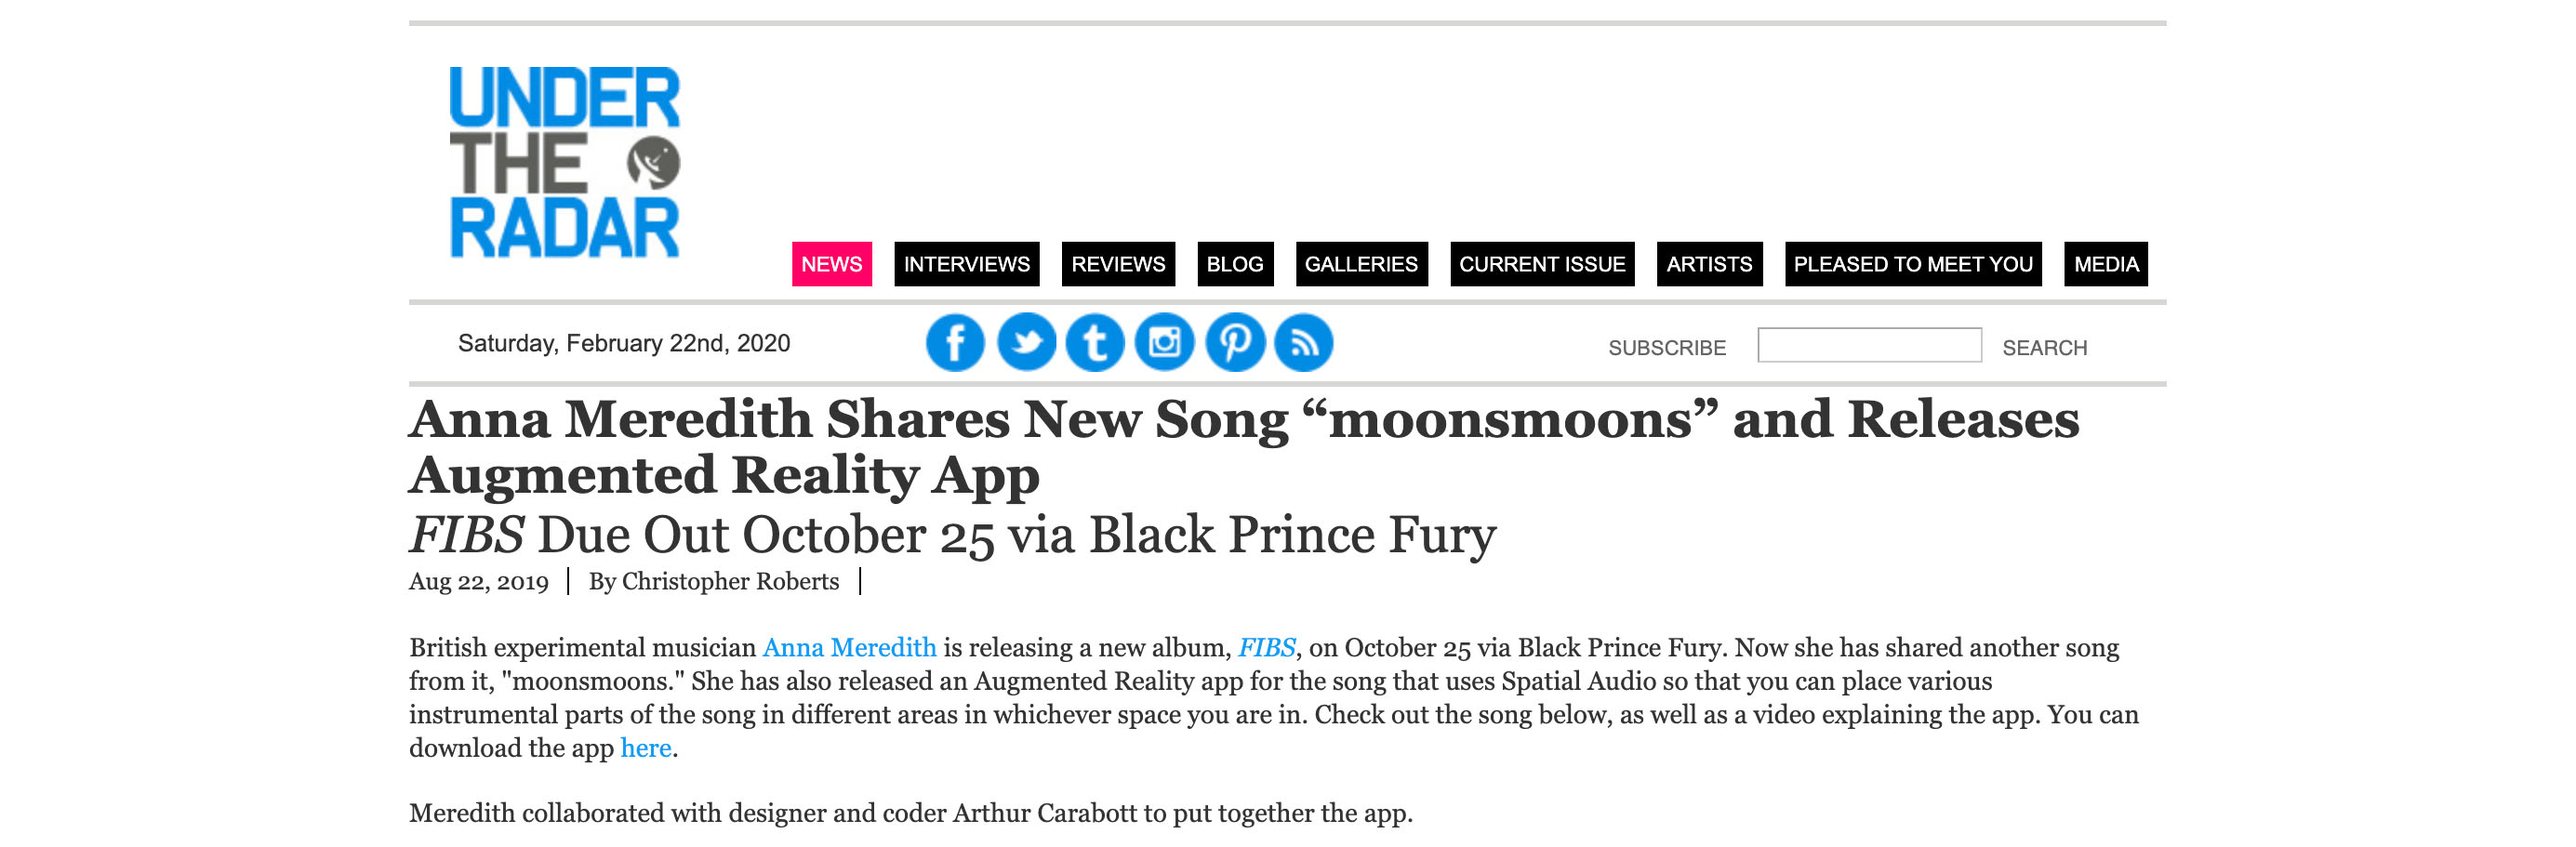This screenshot has width=2576, height=847.
Task: Open the RSS feed icon
Action: click(1304, 343)
